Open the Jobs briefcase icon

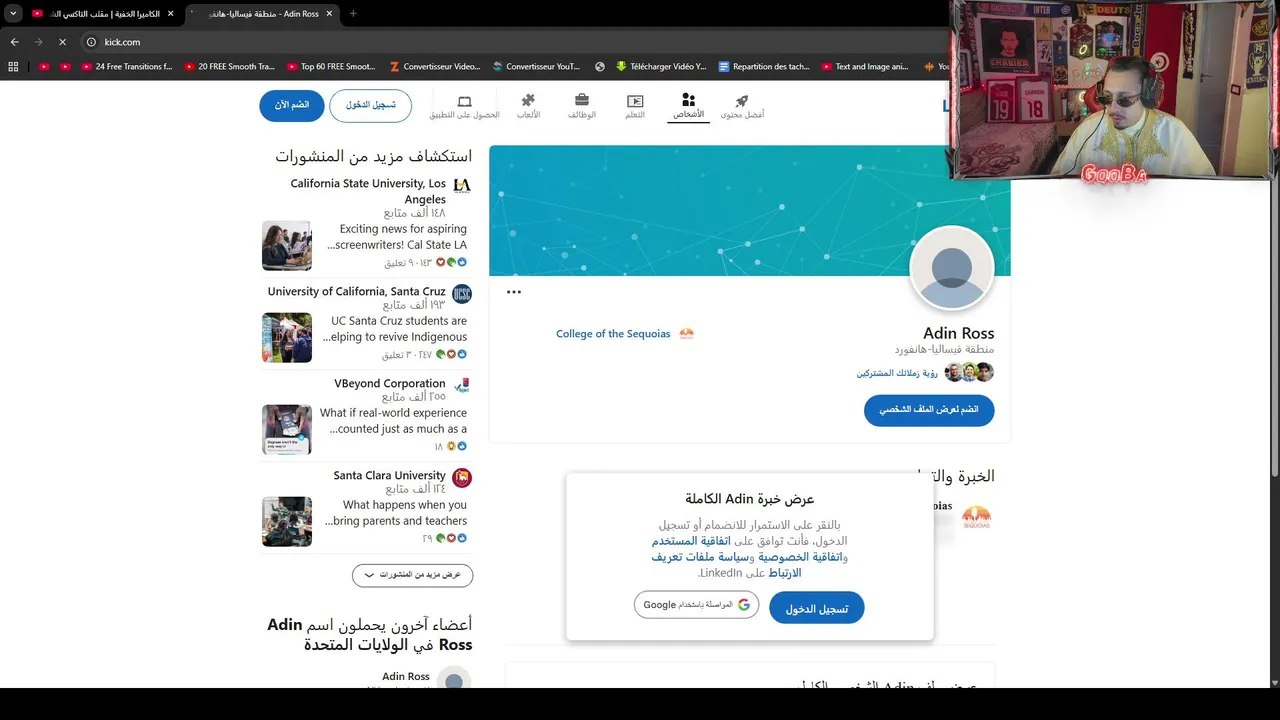point(582,106)
